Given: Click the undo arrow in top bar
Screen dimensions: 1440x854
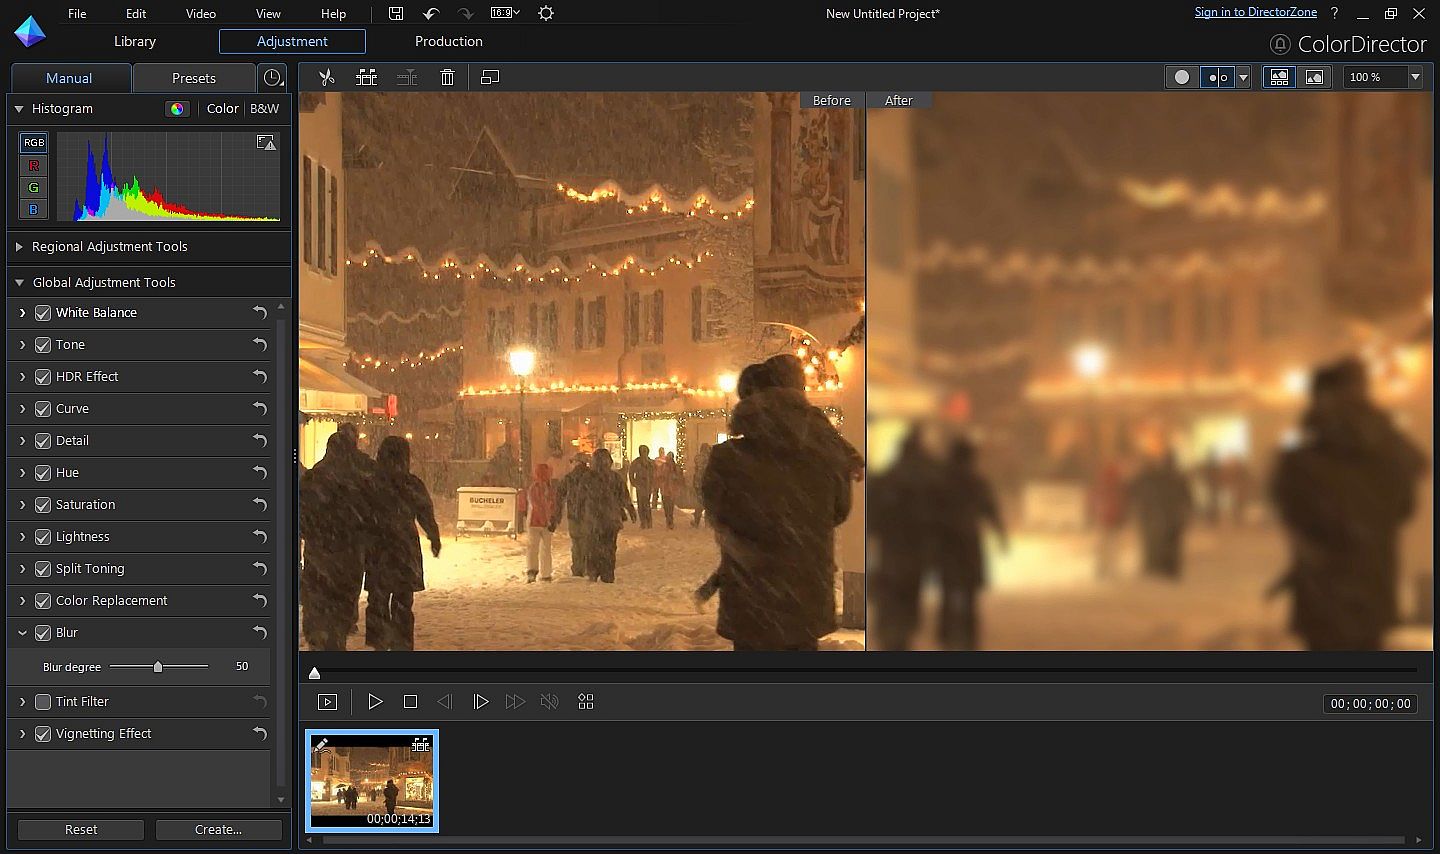Looking at the screenshot, I should click(x=431, y=13).
